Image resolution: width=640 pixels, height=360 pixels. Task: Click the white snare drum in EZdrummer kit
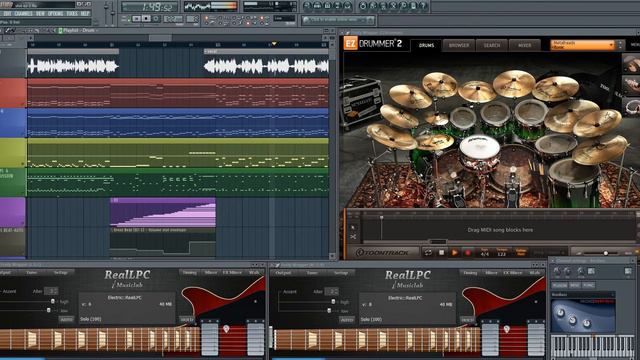(x=479, y=146)
